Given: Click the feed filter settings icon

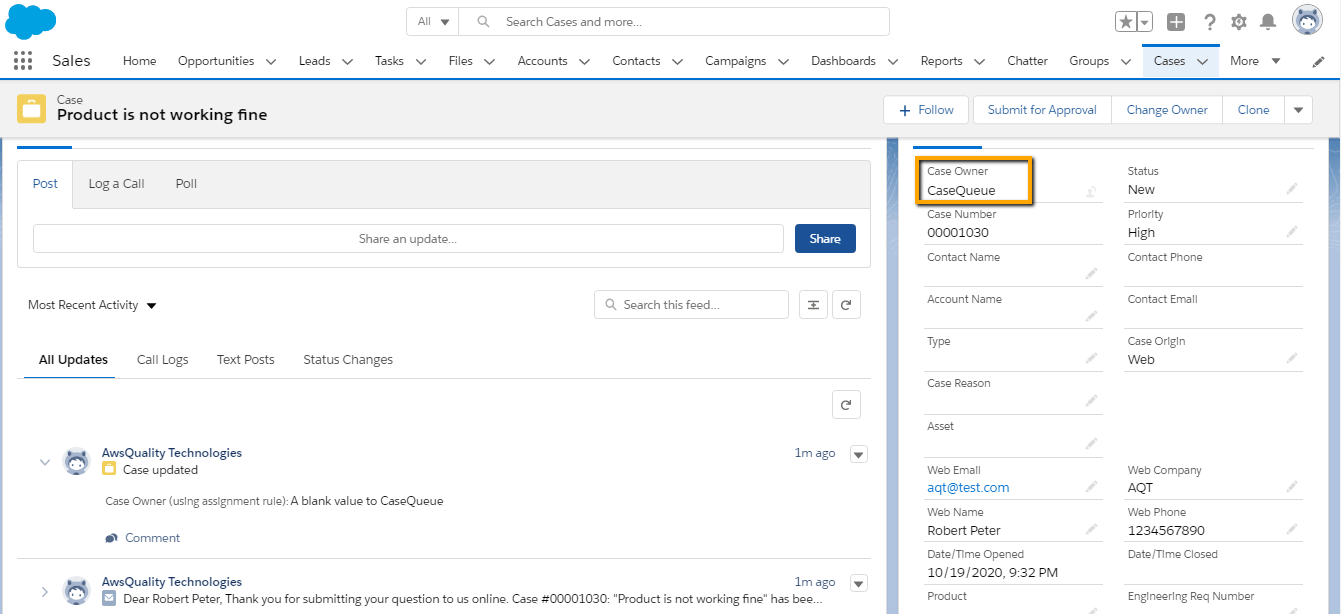Looking at the screenshot, I should [x=814, y=305].
